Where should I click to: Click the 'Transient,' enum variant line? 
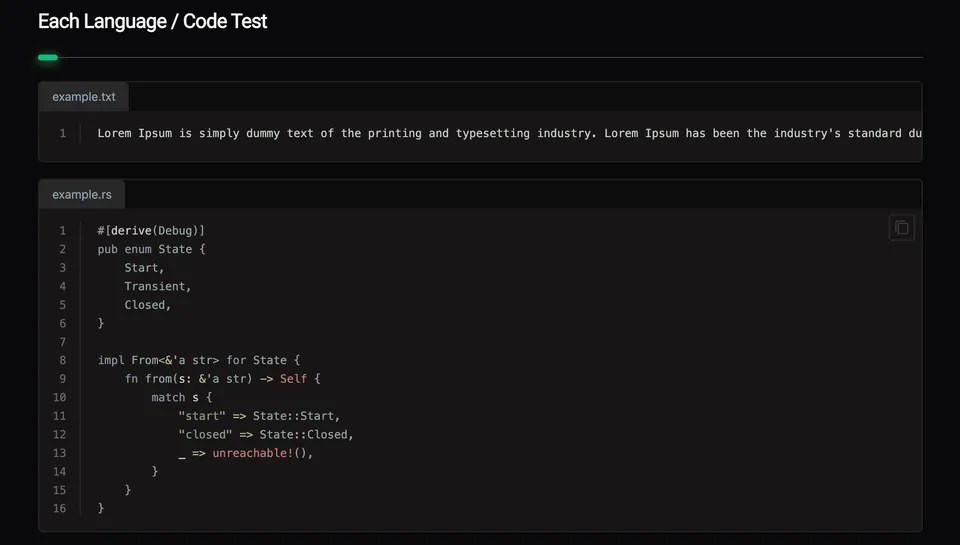click(x=157, y=286)
